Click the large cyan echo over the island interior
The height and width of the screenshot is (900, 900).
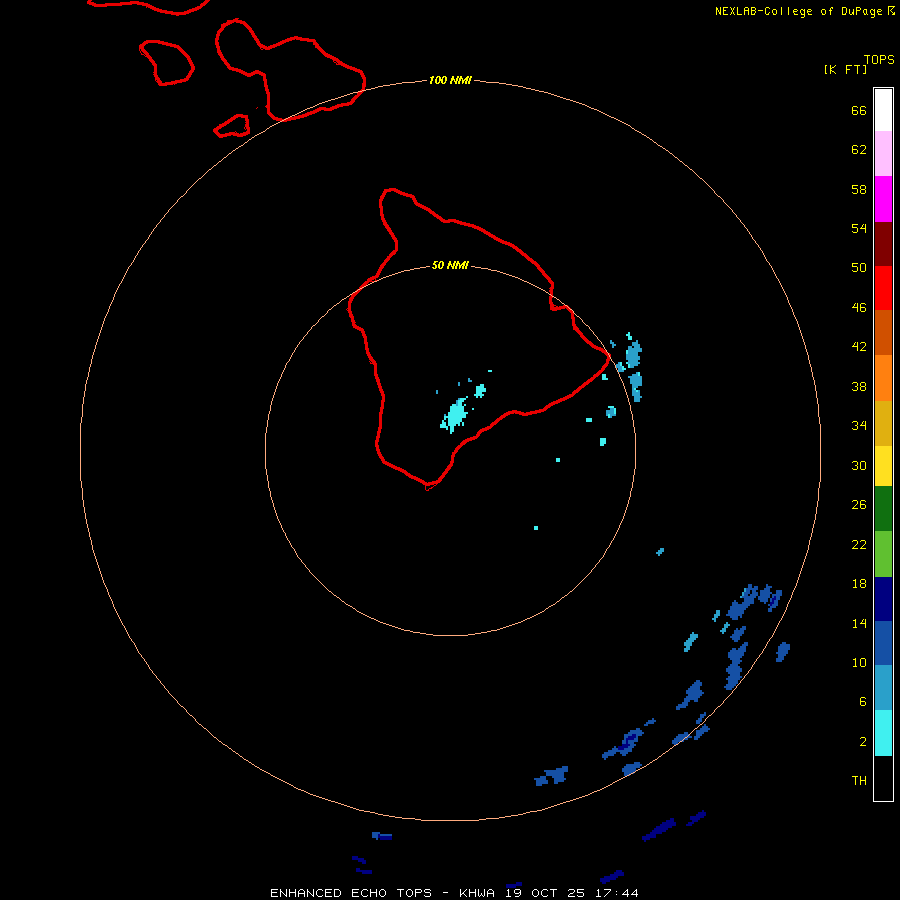[455, 415]
